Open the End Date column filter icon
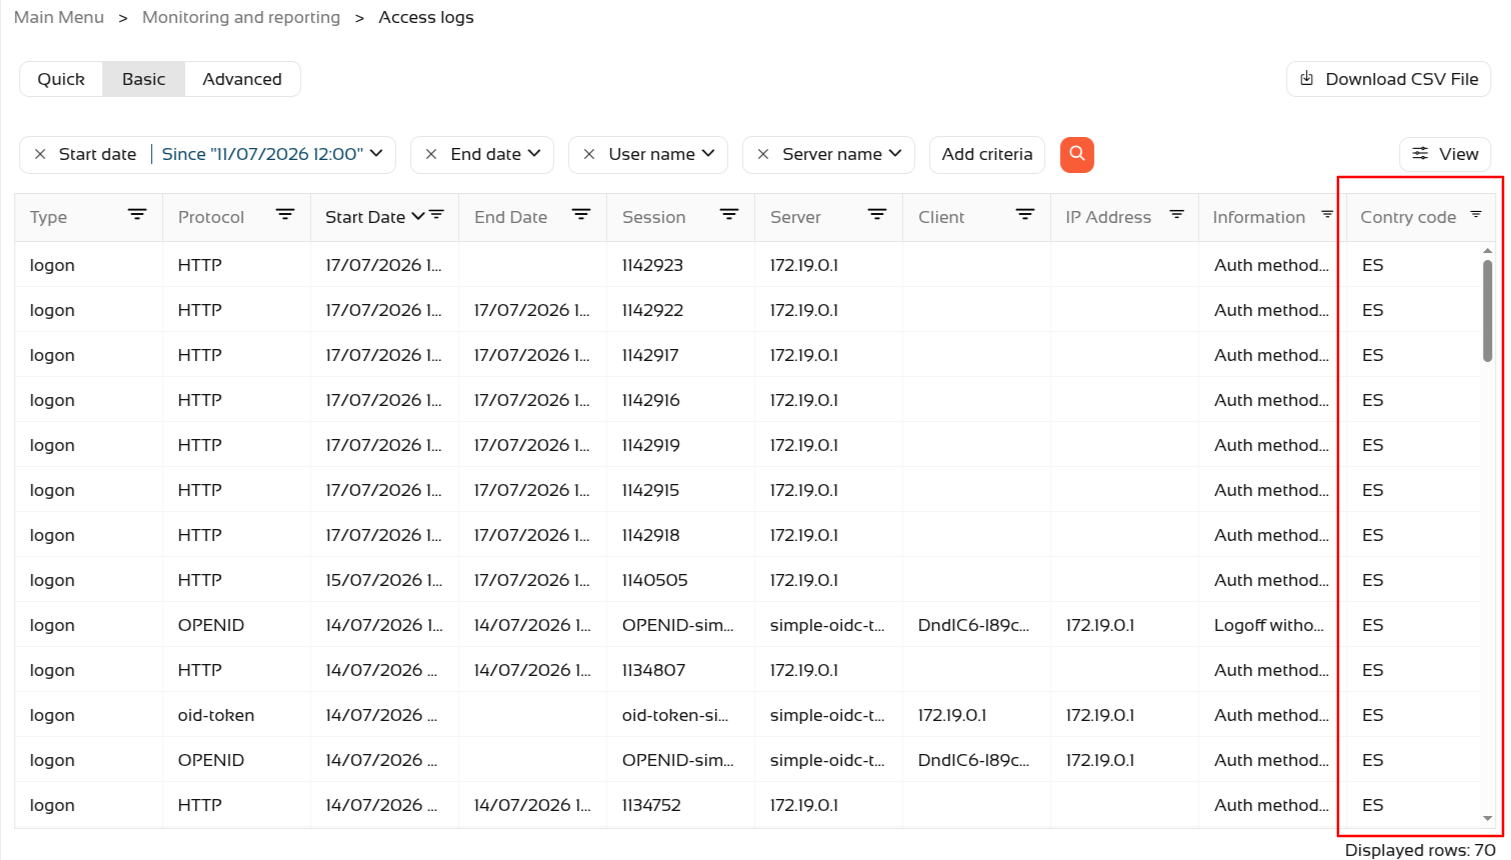The height and width of the screenshot is (860, 1511). (x=581, y=215)
